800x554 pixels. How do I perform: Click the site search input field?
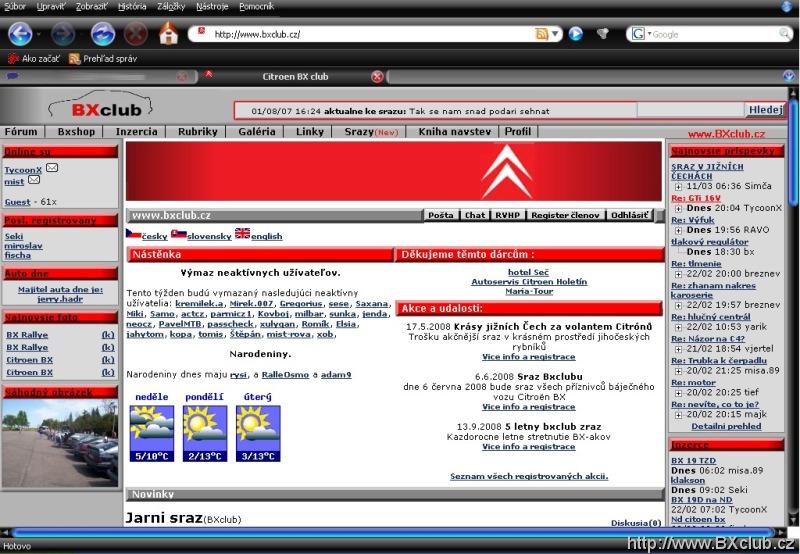point(691,110)
